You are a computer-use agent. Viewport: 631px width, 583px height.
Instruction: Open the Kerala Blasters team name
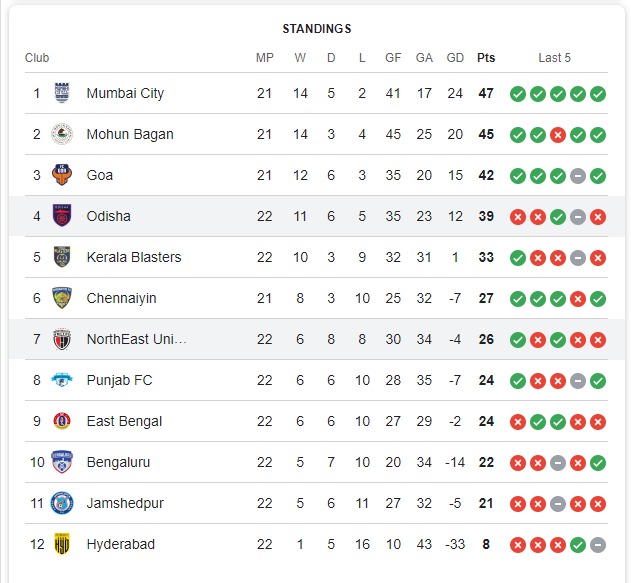(134, 257)
